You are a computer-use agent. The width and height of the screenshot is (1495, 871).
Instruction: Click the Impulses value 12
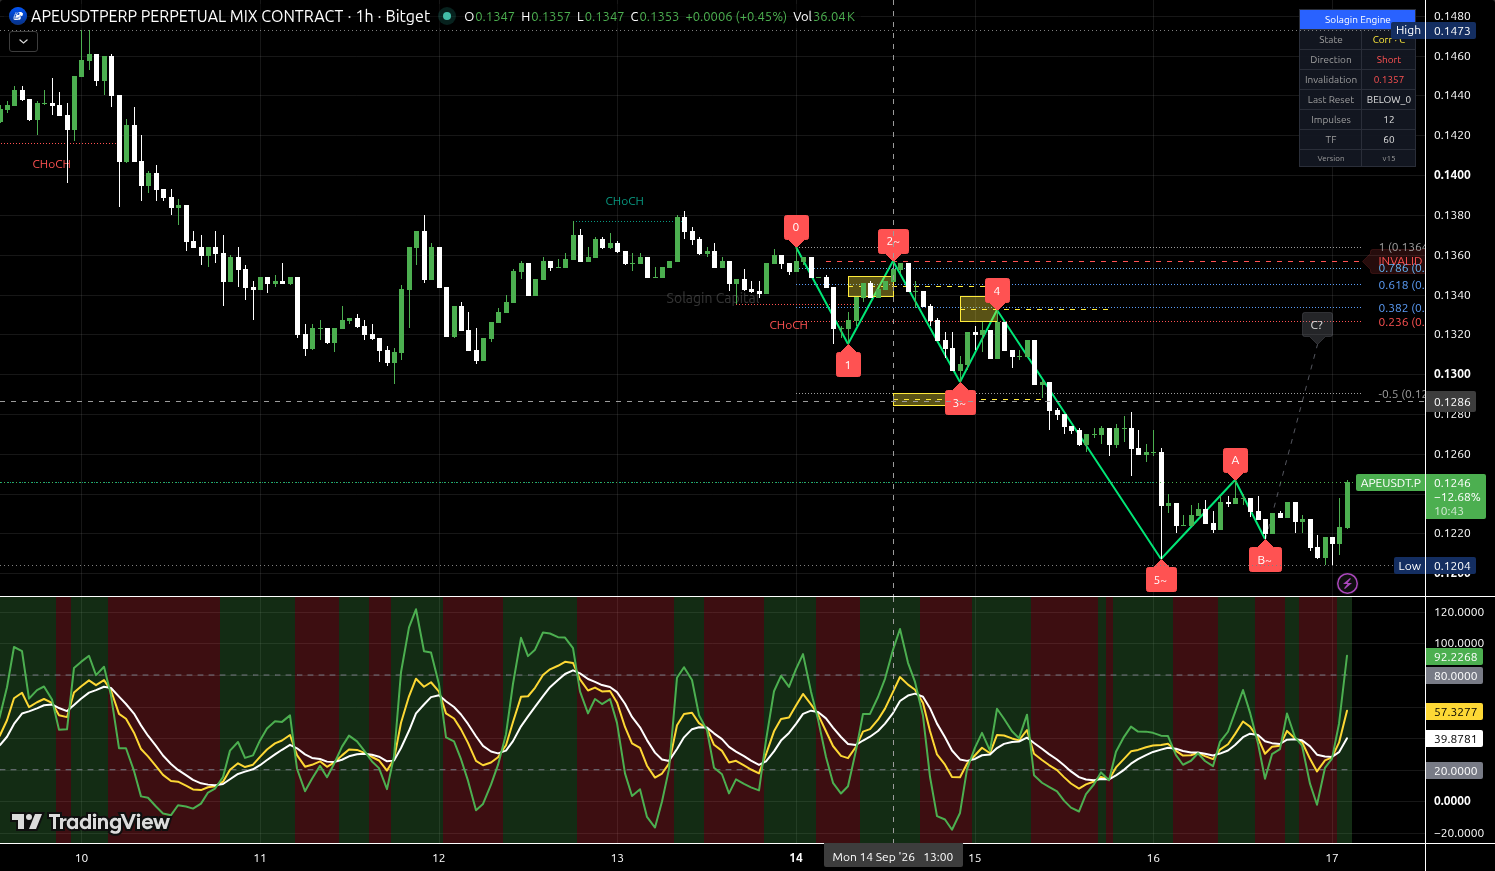pos(1388,120)
